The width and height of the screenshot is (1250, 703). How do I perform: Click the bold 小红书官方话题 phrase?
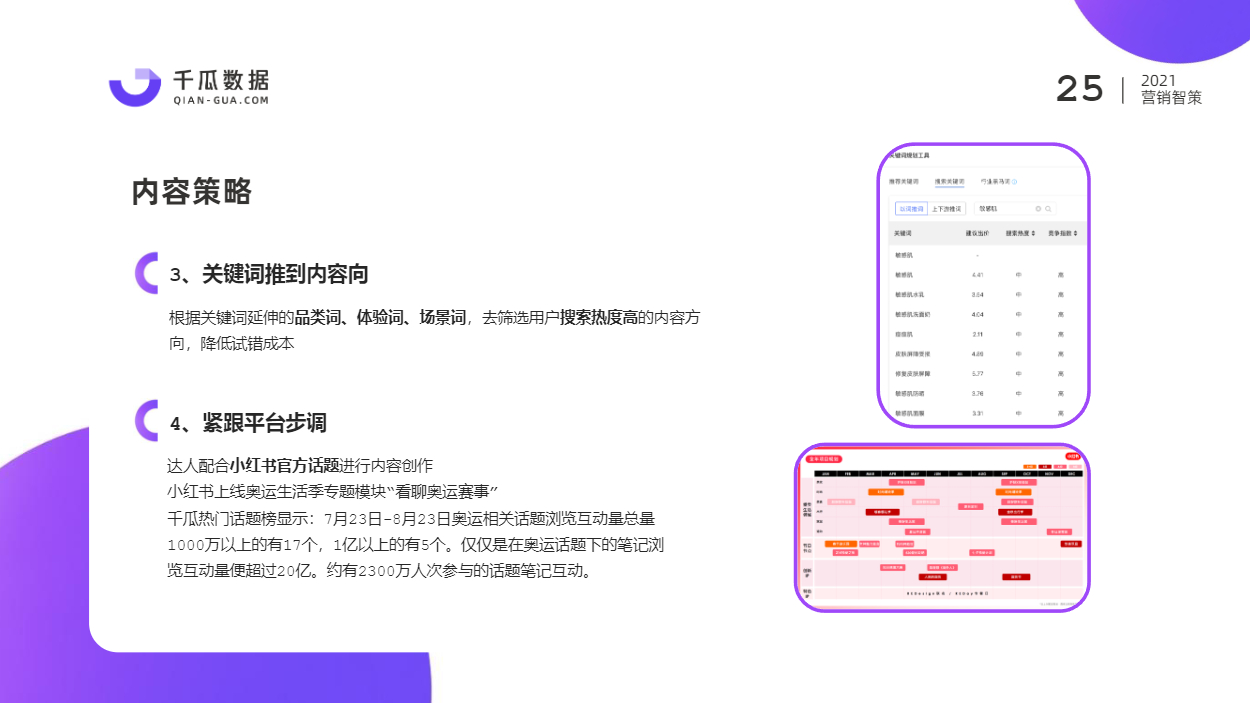[x=284, y=465]
